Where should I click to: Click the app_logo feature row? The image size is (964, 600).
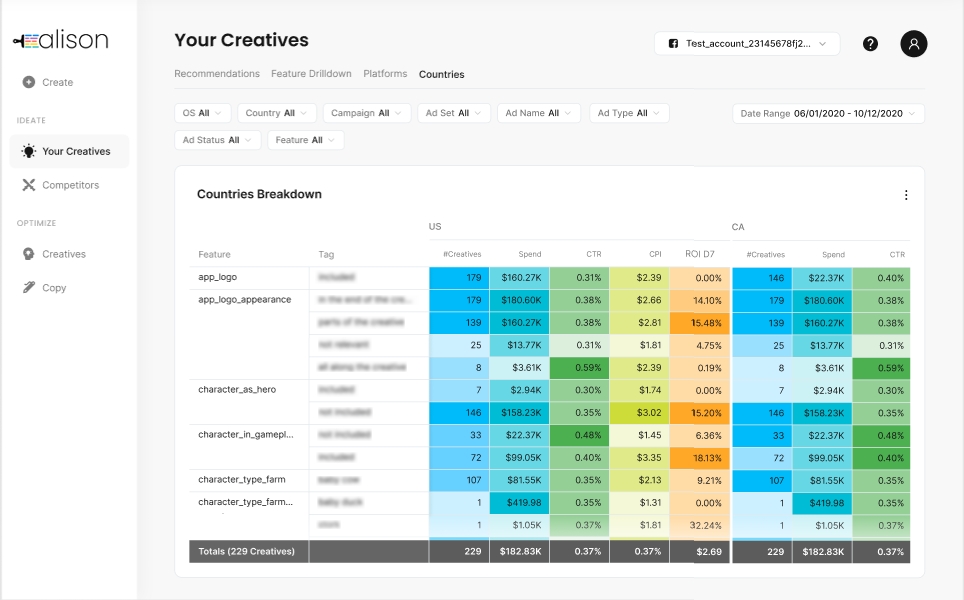[x=218, y=277]
